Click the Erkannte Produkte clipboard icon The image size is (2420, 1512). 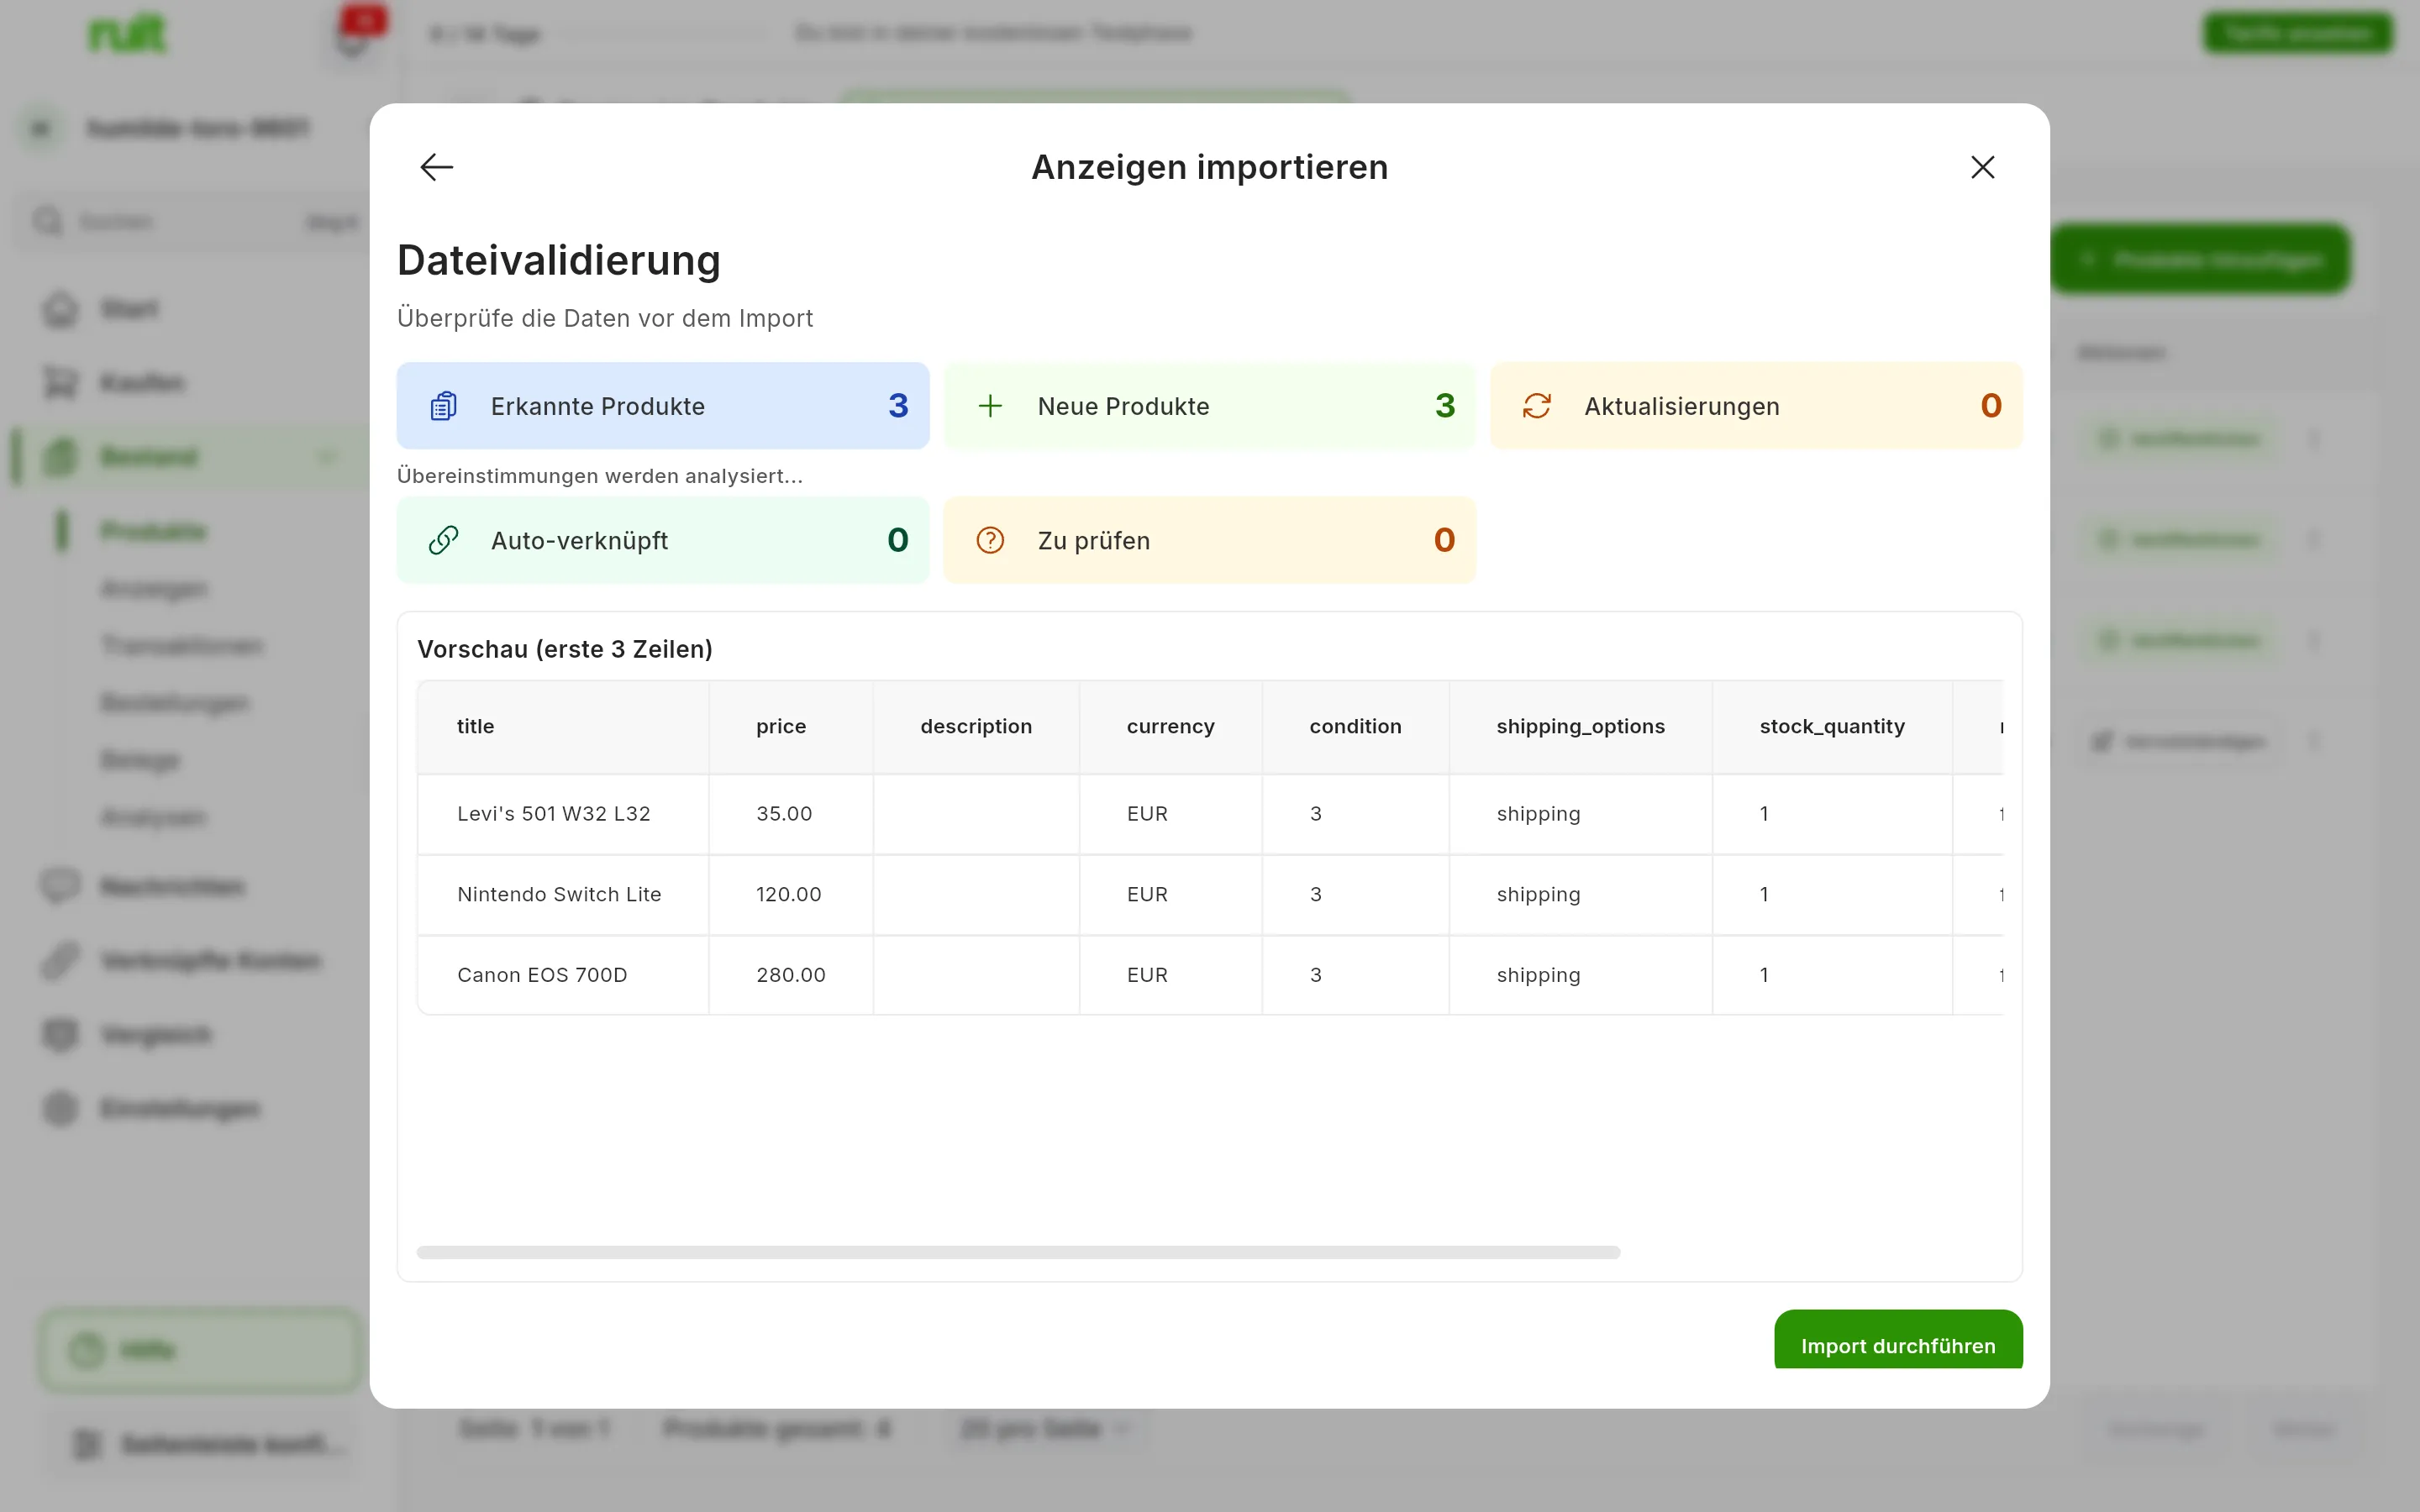pos(443,406)
